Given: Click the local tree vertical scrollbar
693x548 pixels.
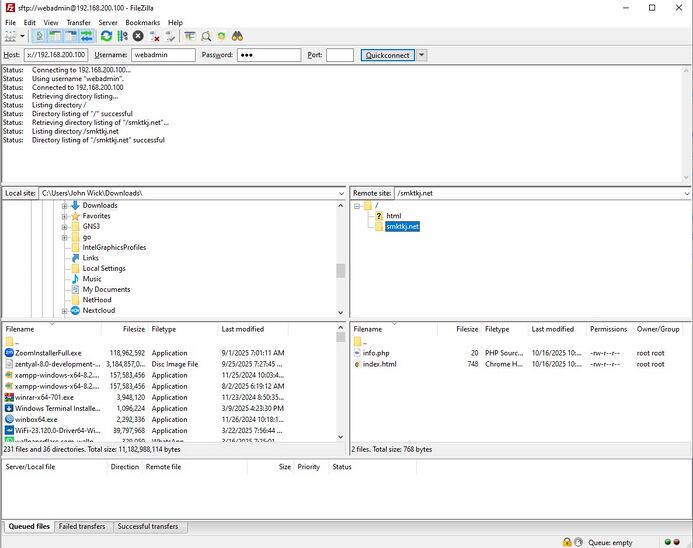Looking at the screenshot, I should pos(341,270).
